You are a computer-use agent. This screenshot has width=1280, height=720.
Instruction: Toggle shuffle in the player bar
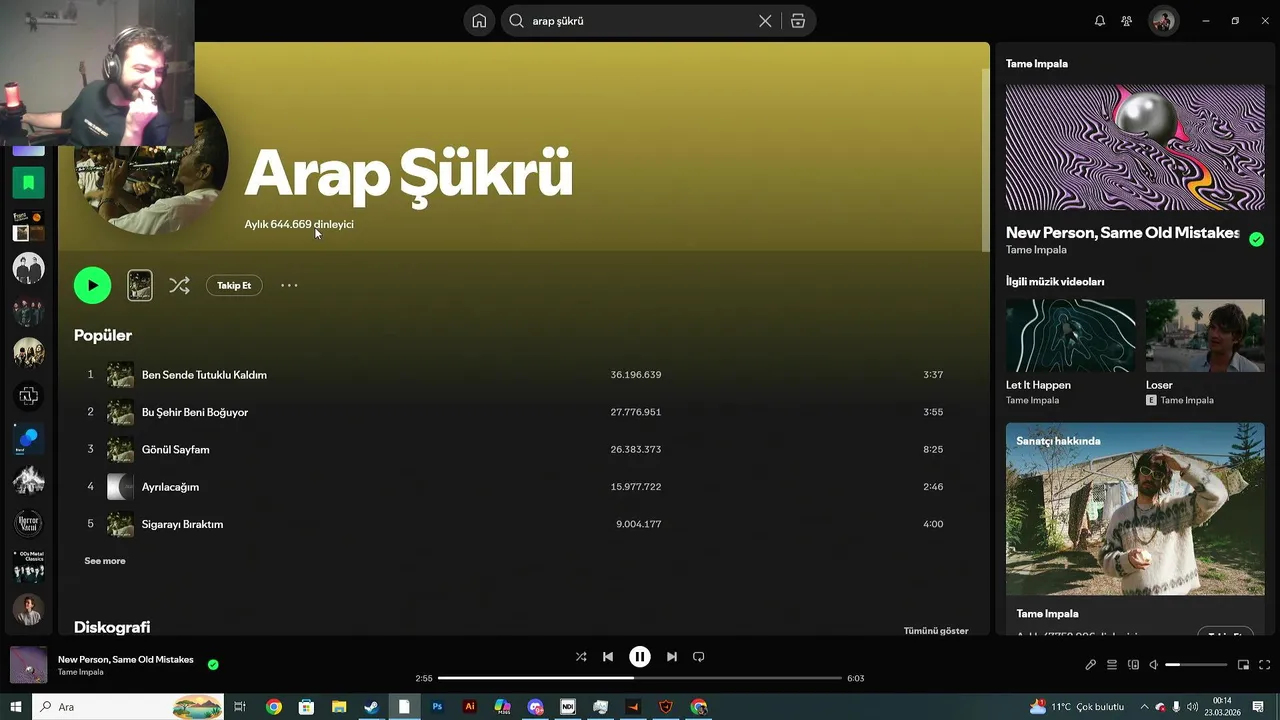(581, 657)
